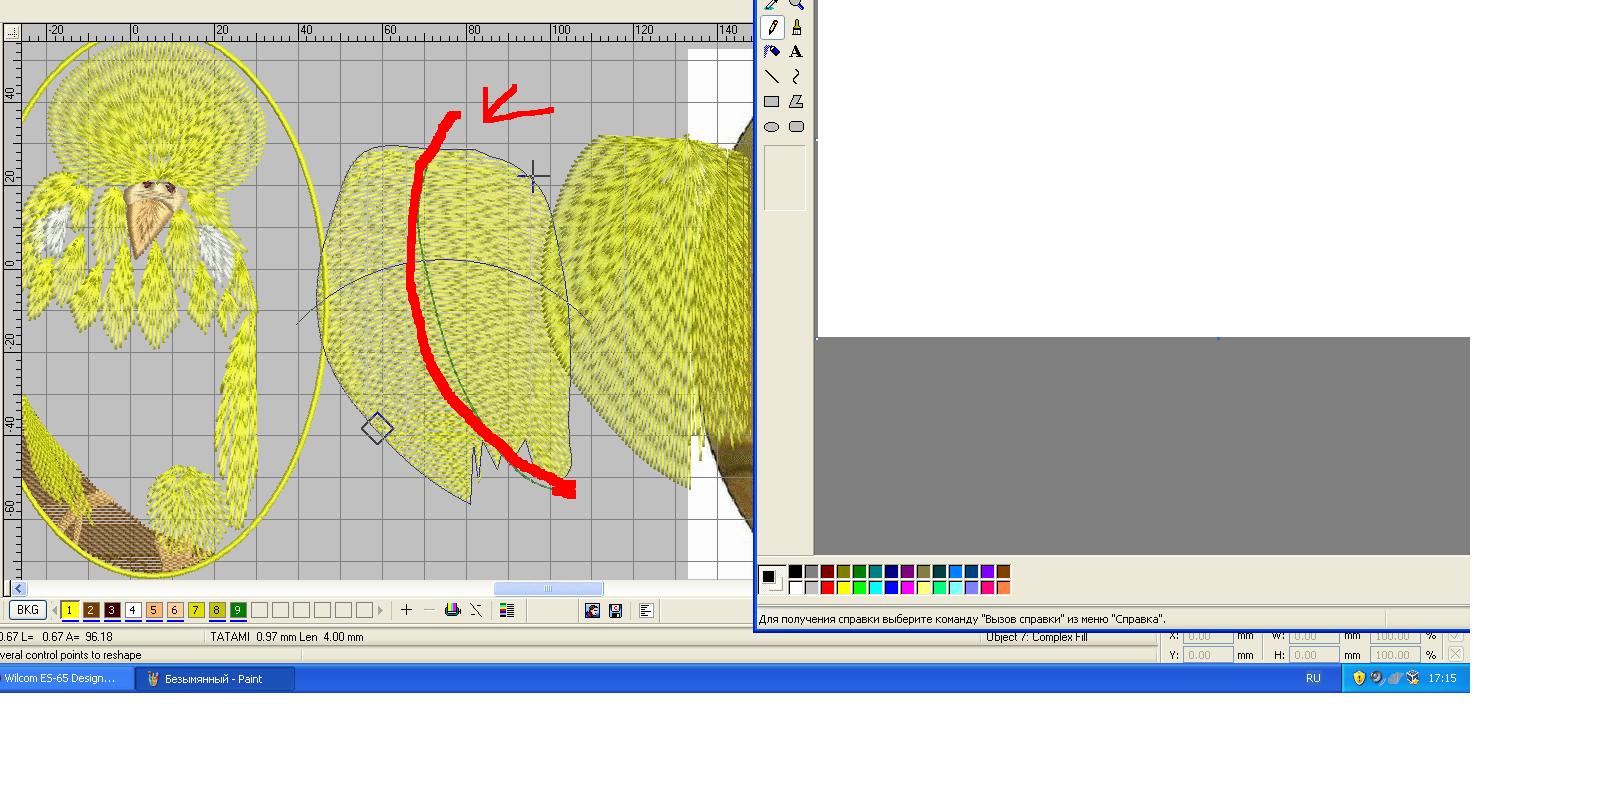This screenshot has width=1600, height=795.
Task: Select thread color 8 olive swatch
Action: [216, 610]
